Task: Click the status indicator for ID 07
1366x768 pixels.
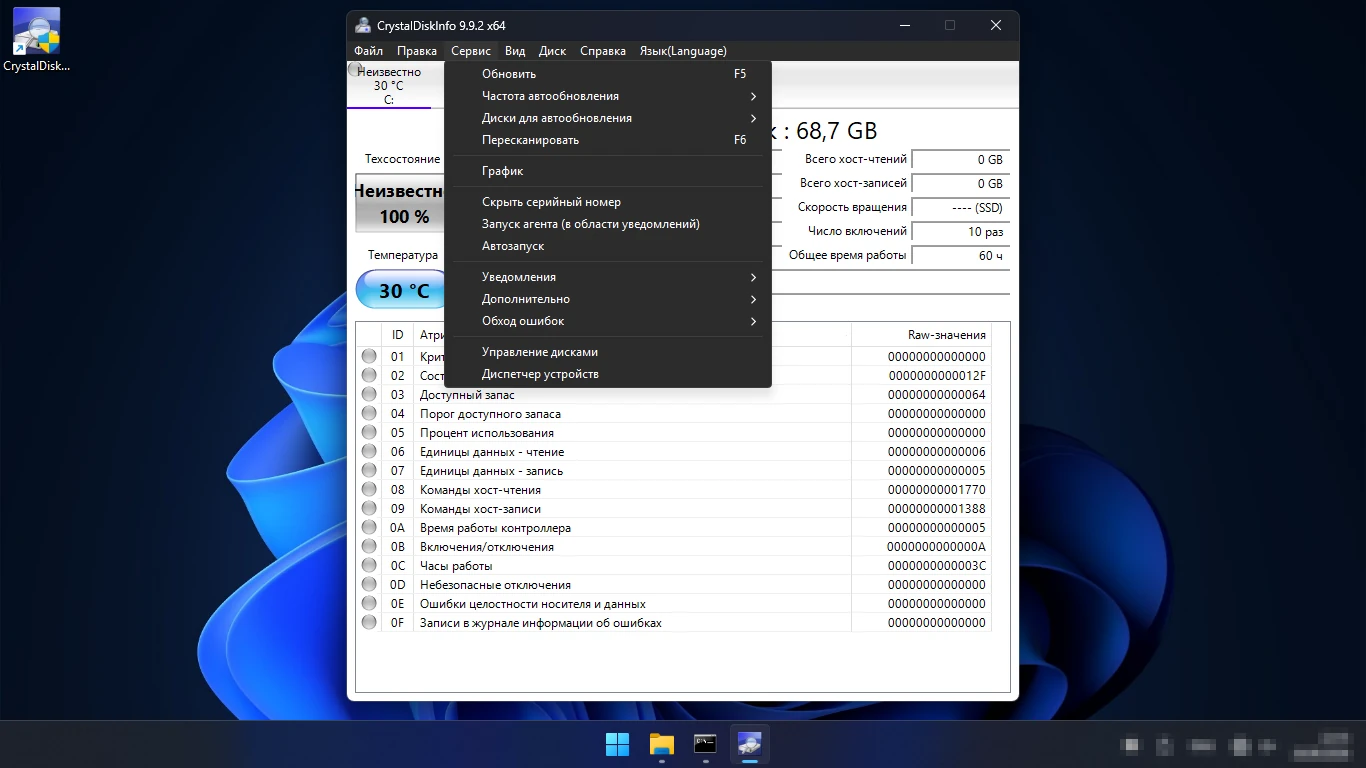Action: pos(369,470)
